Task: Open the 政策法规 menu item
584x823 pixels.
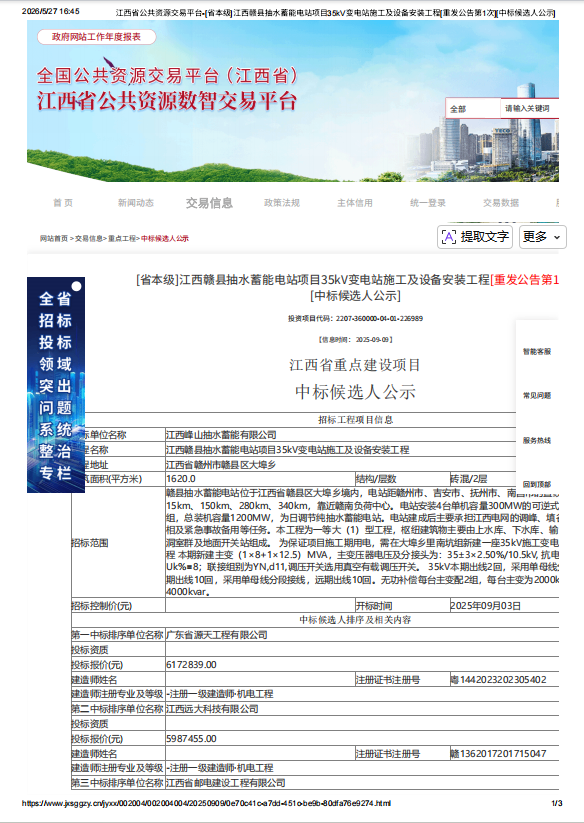Action: click(282, 203)
